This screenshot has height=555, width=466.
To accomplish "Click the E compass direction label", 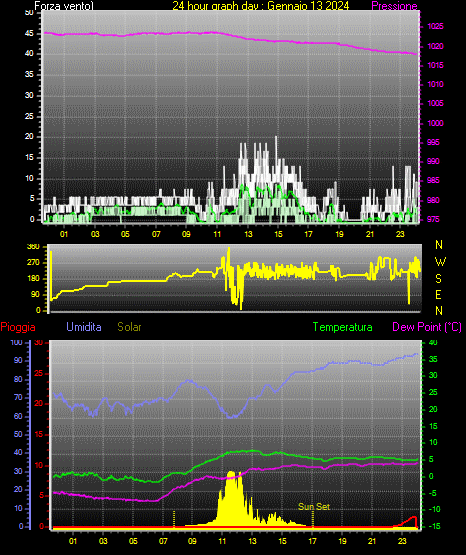I will click(438, 294).
